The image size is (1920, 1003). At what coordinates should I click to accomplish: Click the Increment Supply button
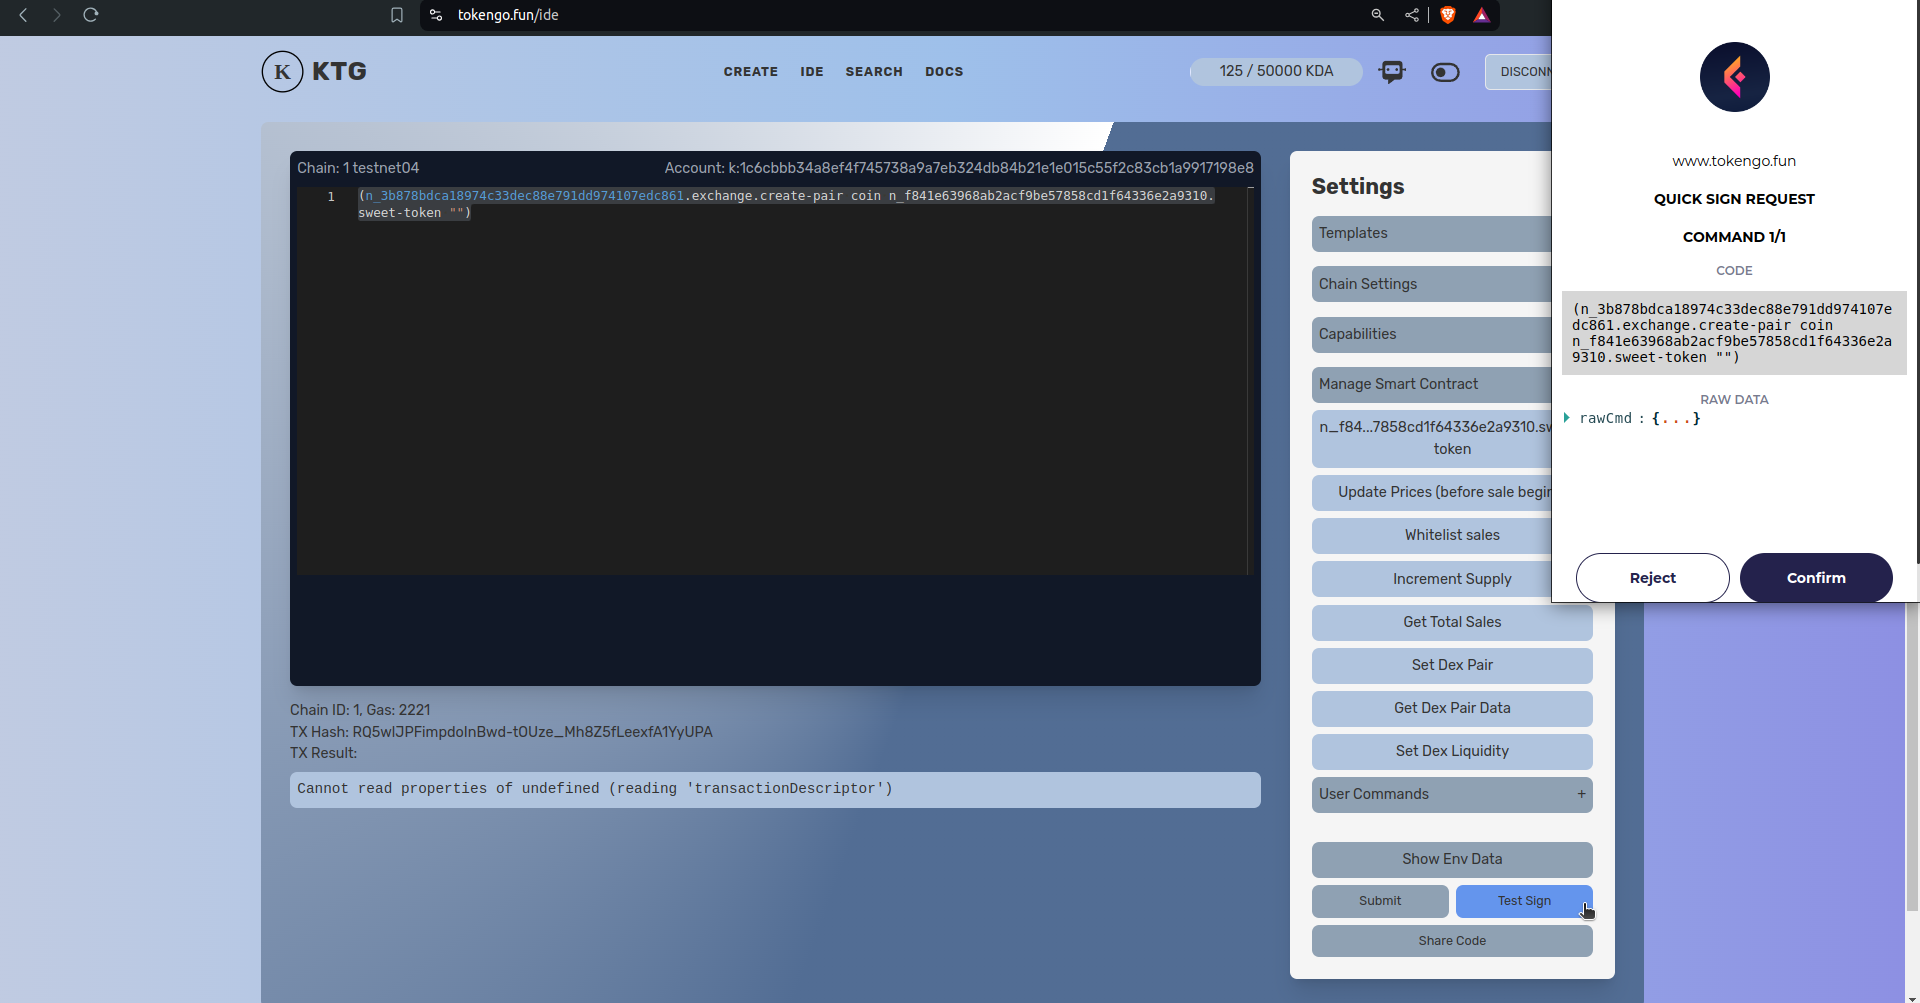pos(1431,579)
